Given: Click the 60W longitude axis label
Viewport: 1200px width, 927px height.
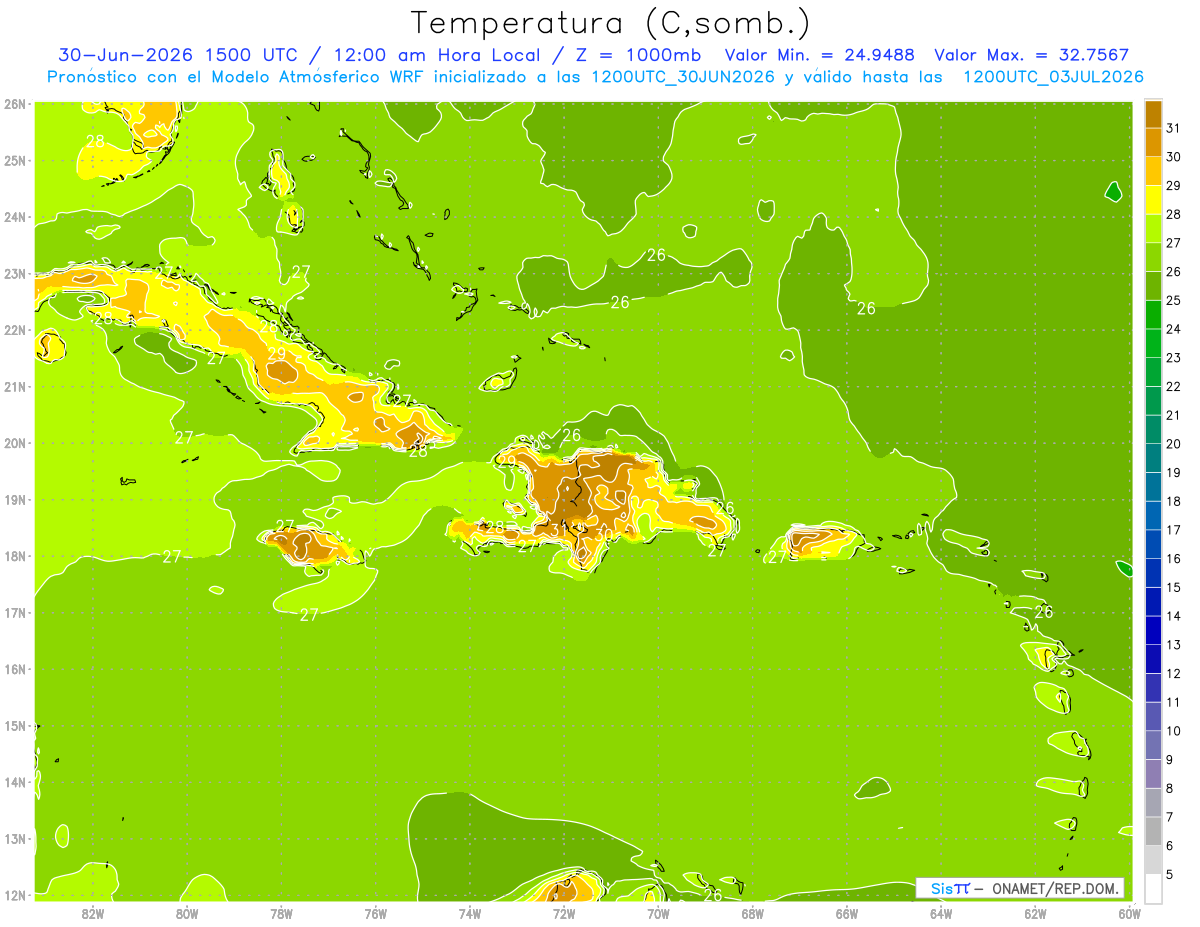Looking at the screenshot, I should point(1129,913).
